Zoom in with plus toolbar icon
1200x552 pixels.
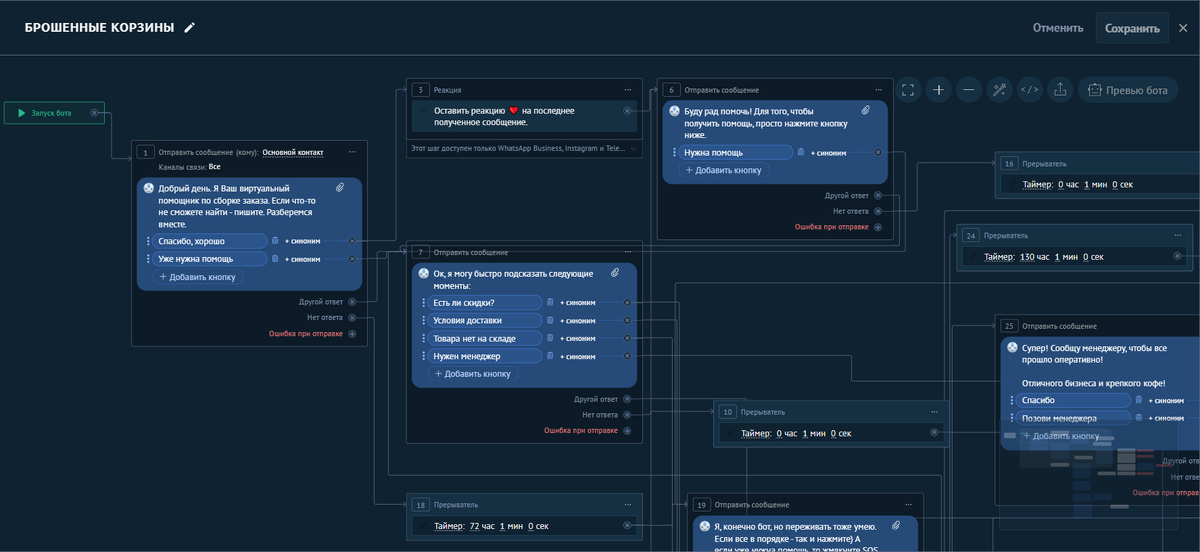tap(938, 90)
